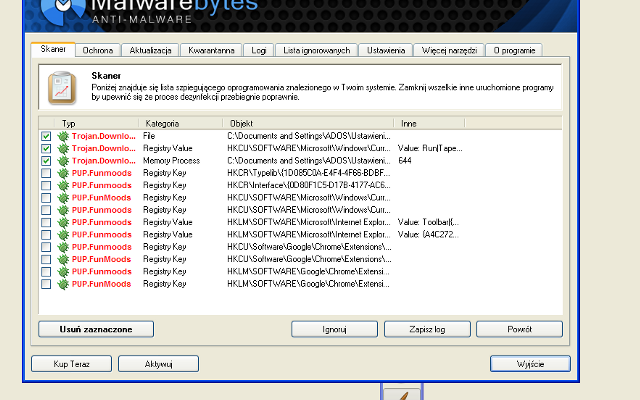
Task: Check last PUP.FunMoods HKLM Chrome row checkbox
Action: coord(46,284)
